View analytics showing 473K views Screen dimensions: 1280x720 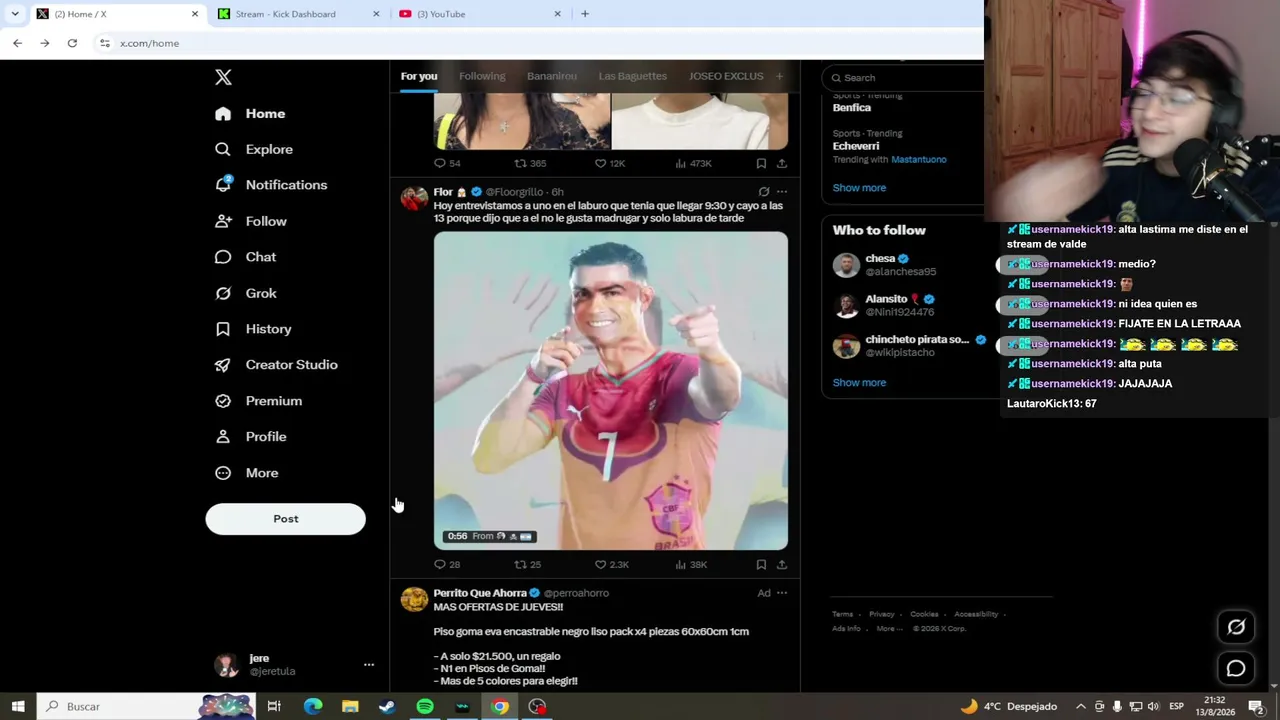pos(693,163)
